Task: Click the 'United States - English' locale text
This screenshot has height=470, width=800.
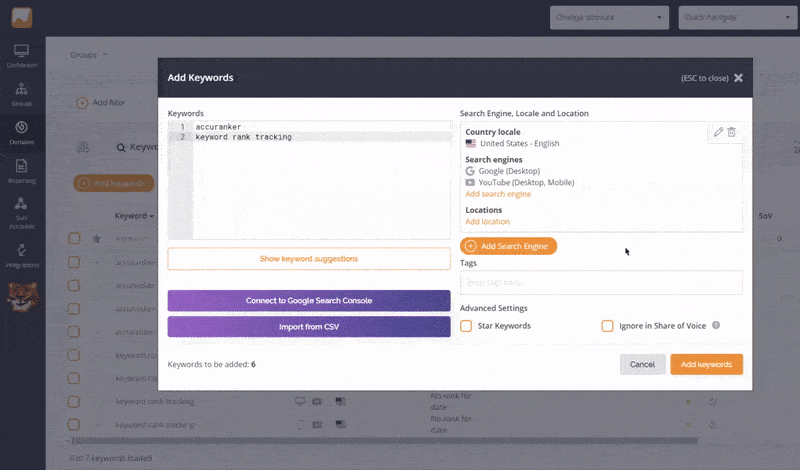Action: 519,143
